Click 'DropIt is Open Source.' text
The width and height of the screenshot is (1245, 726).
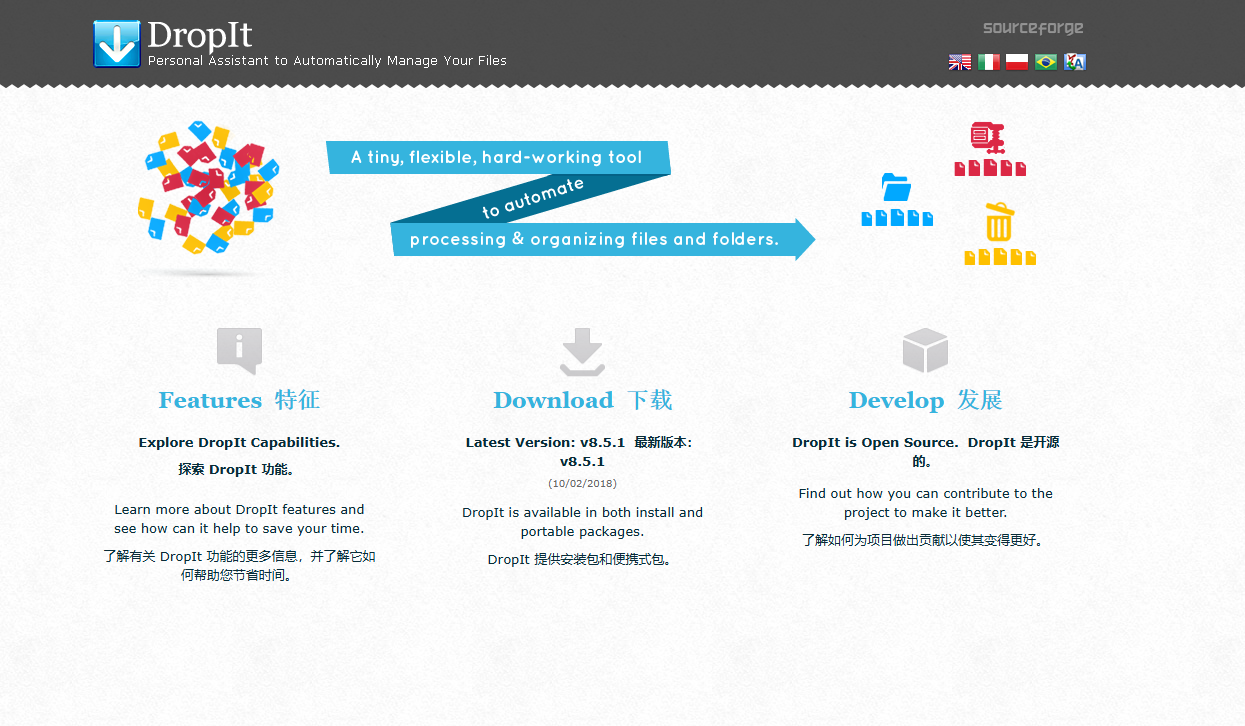[875, 442]
